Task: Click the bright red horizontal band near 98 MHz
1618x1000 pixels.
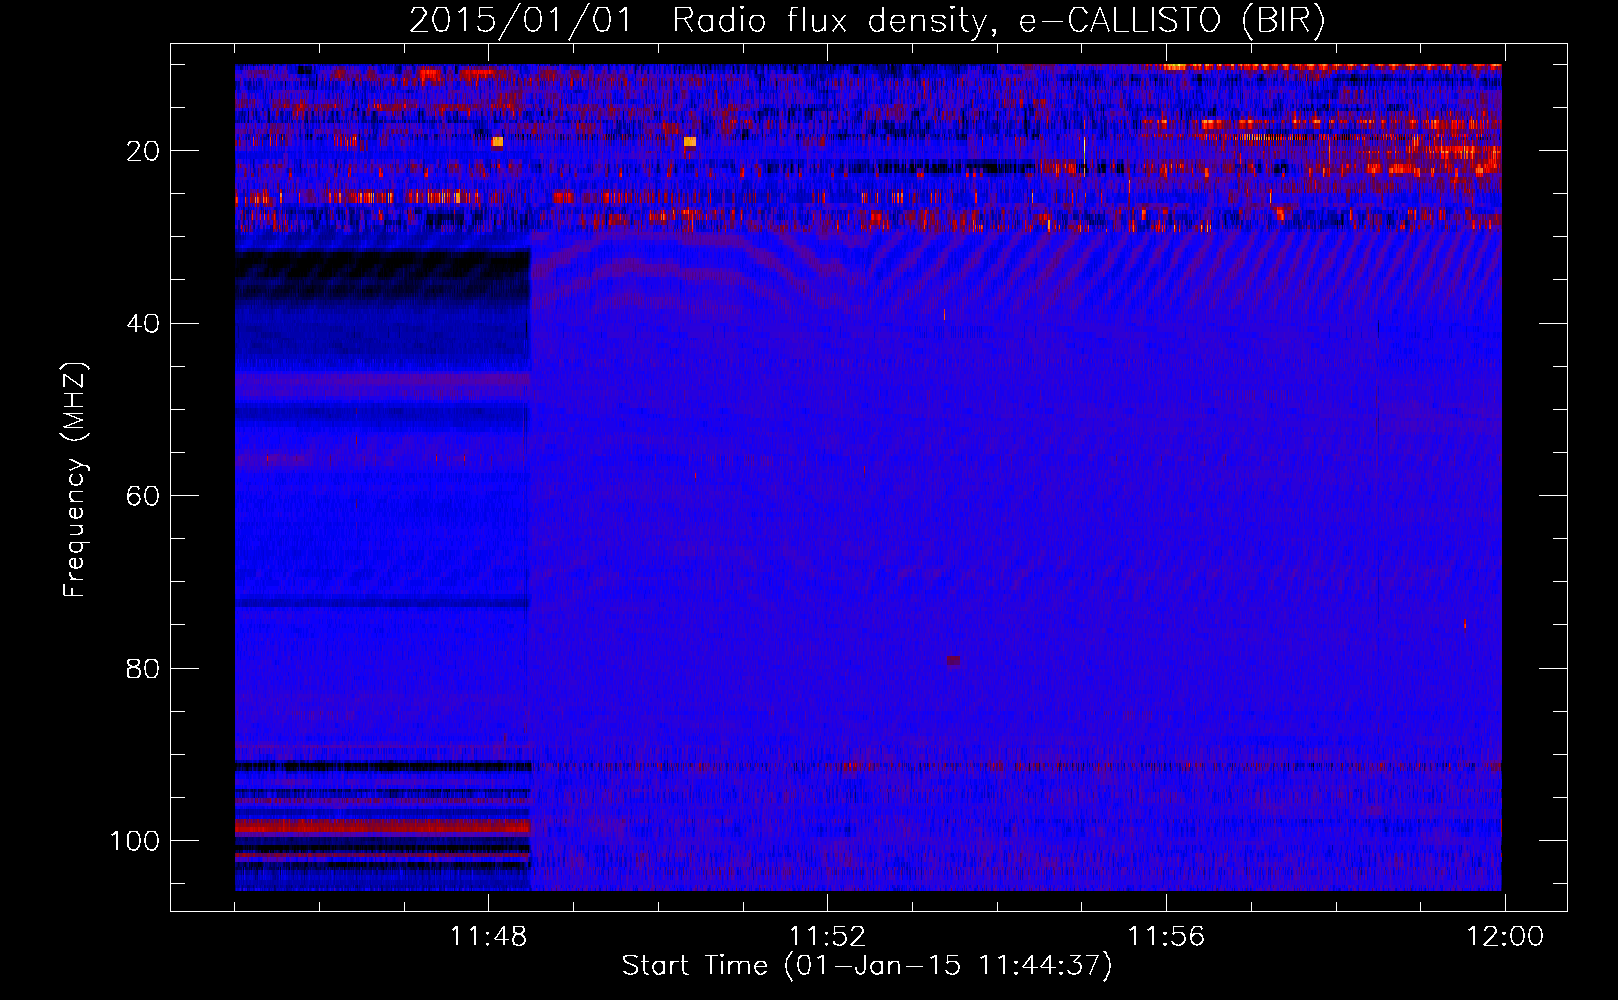Action: click(382, 827)
